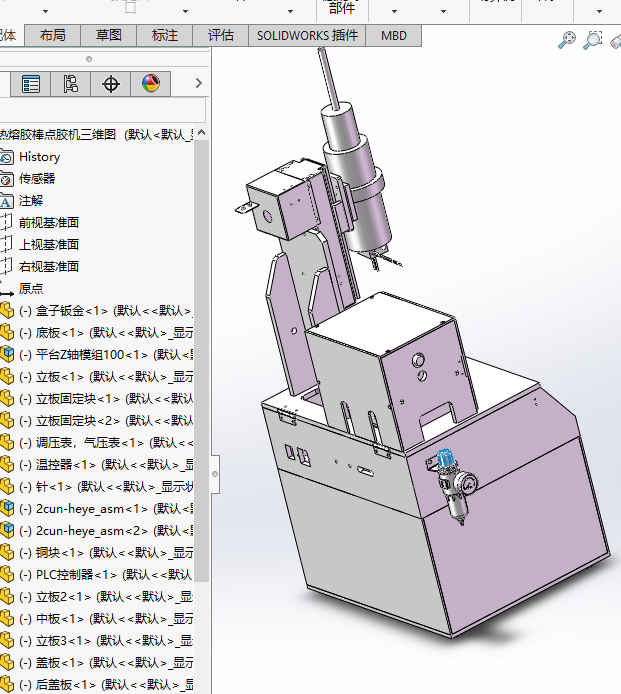Select the 后盖板<1> part
Screen dimensions: 621x694
(x=106, y=685)
